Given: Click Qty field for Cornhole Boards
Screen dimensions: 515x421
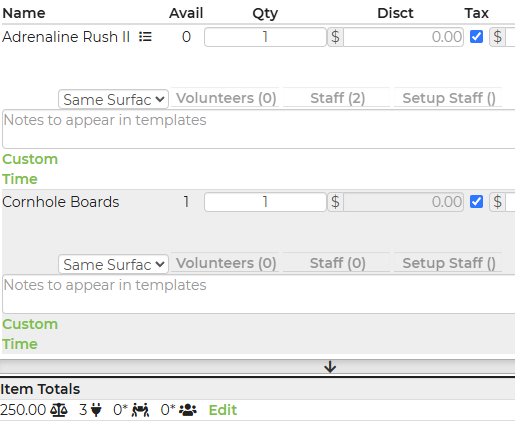Looking at the screenshot, I should pos(265,202).
